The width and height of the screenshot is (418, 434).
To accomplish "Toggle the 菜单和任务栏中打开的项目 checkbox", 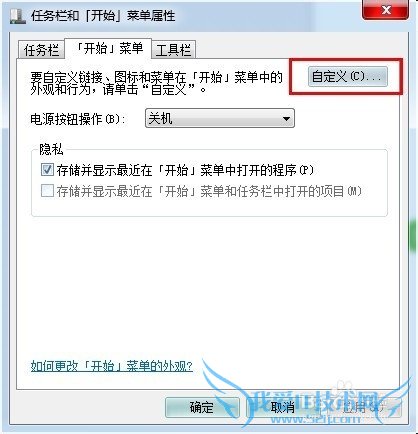I will click(47, 191).
